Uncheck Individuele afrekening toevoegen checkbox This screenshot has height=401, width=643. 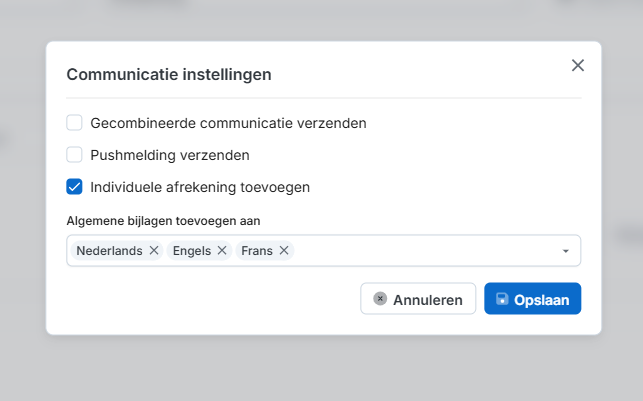click(74, 187)
